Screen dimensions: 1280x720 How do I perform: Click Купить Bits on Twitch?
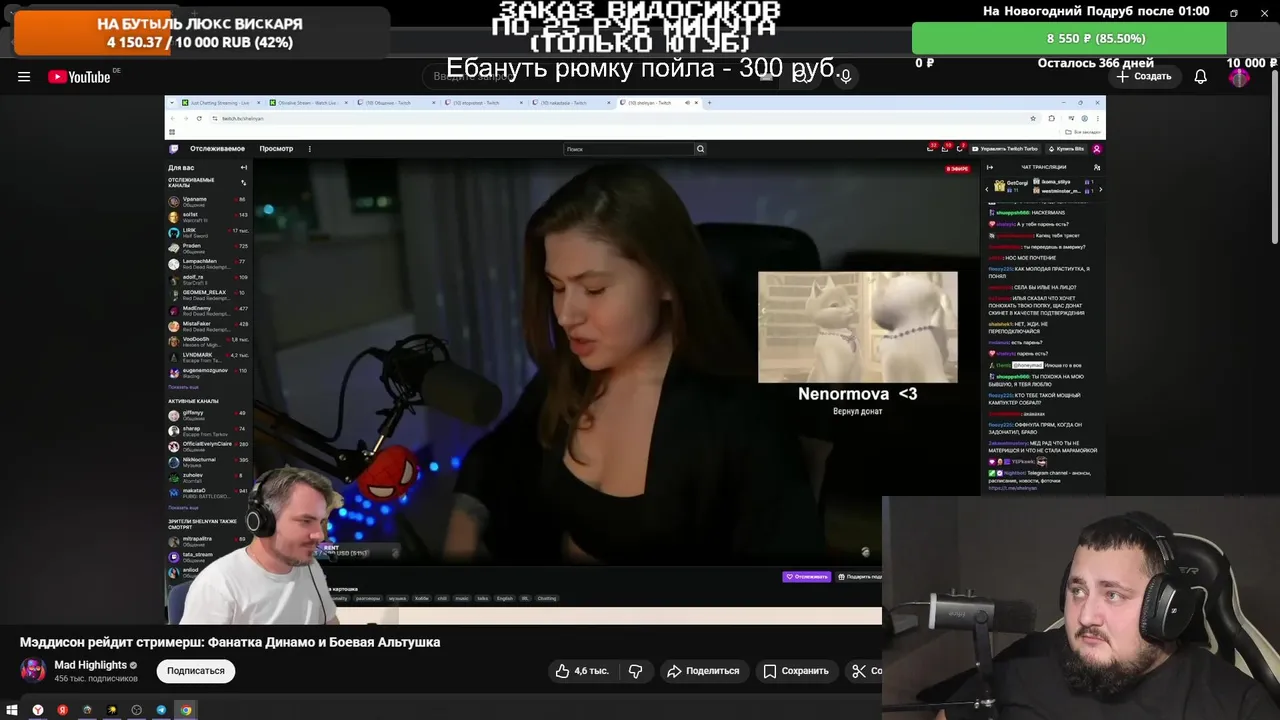(x=1066, y=149)
